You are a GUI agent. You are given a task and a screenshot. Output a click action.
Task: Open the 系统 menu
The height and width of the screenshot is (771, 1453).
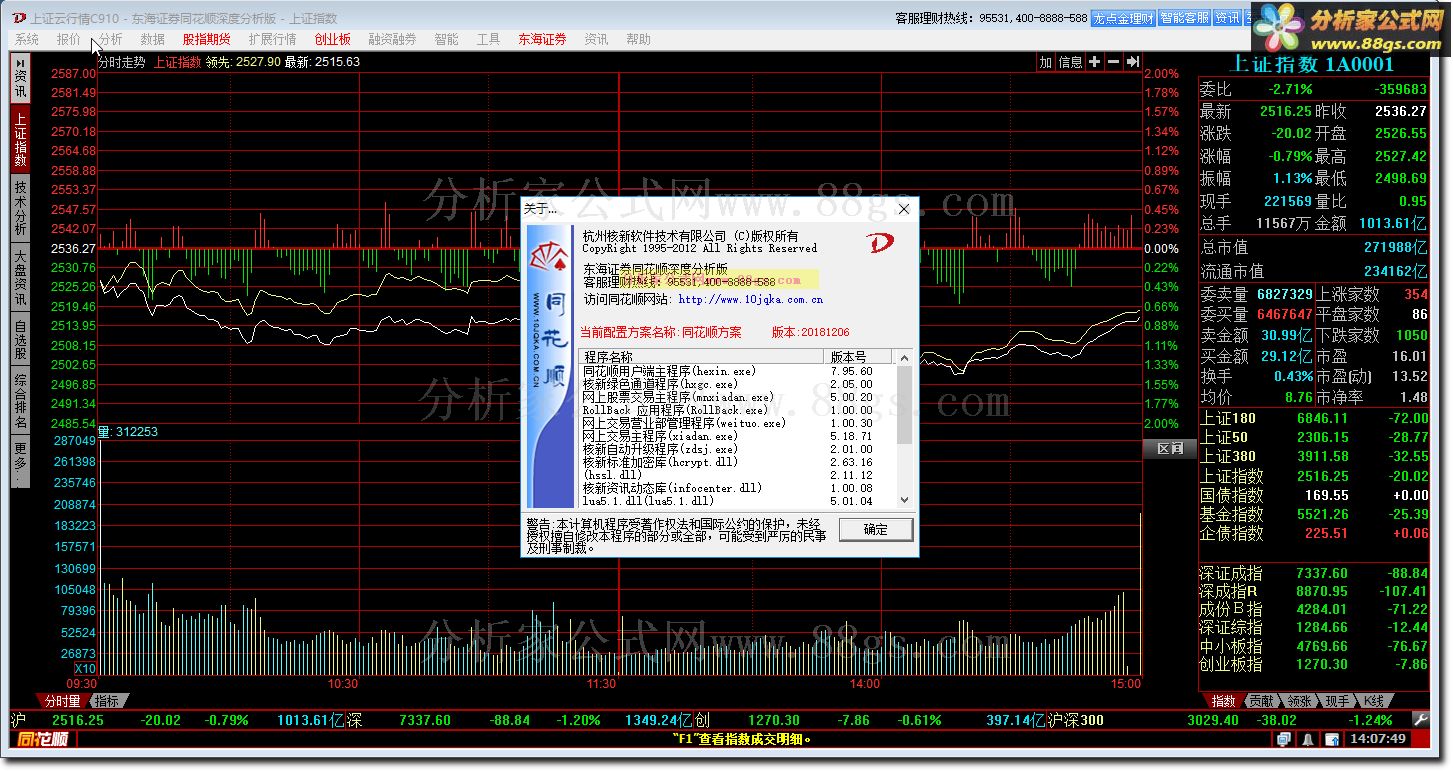(x=27, y=39)
